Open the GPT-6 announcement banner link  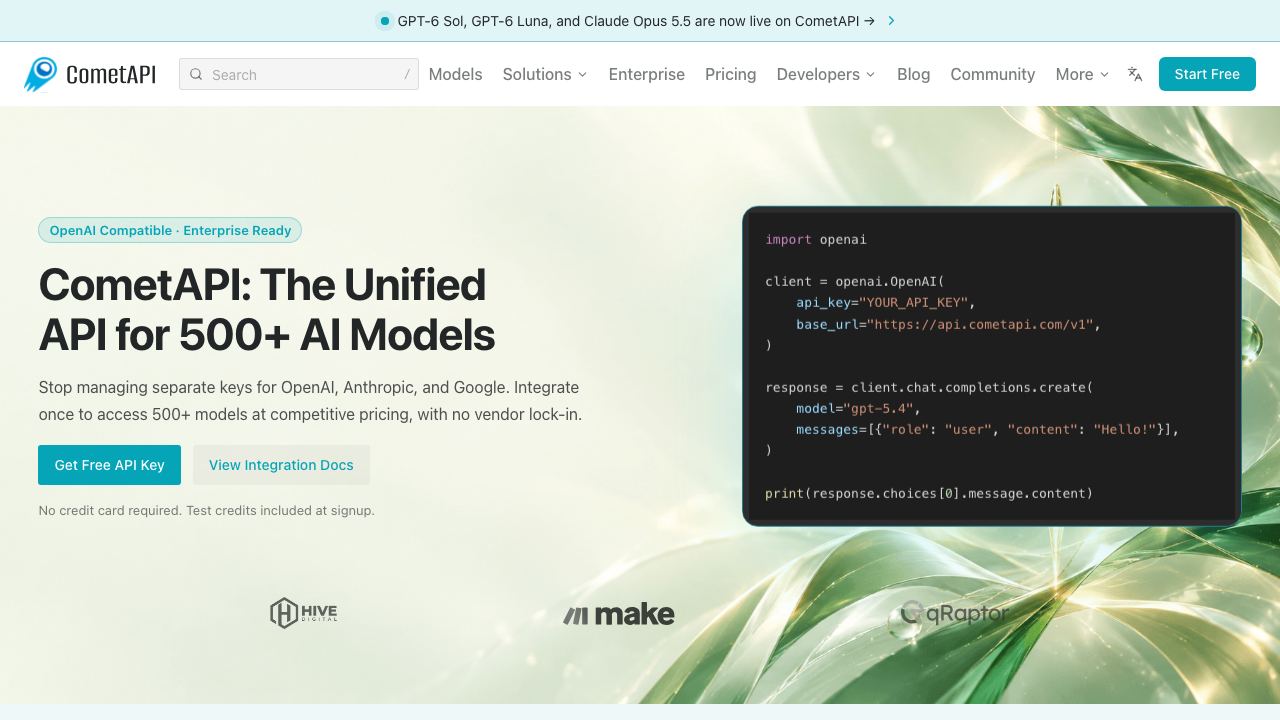click(x=636, y=20)
